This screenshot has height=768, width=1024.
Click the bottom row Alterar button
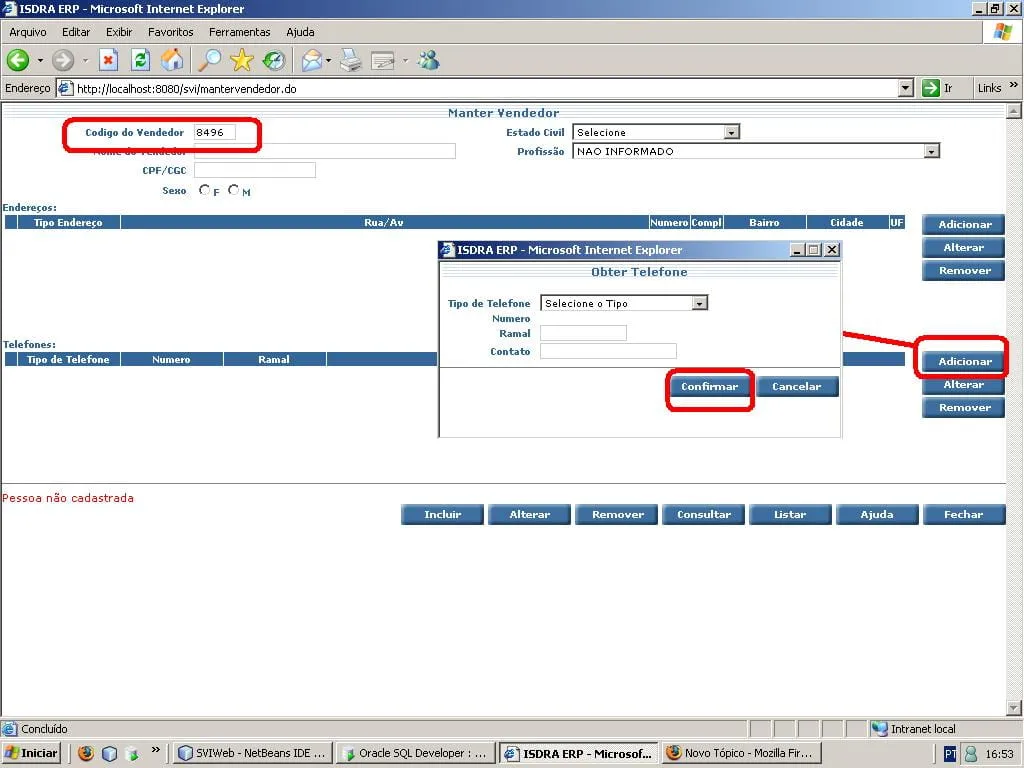(530, 515)
